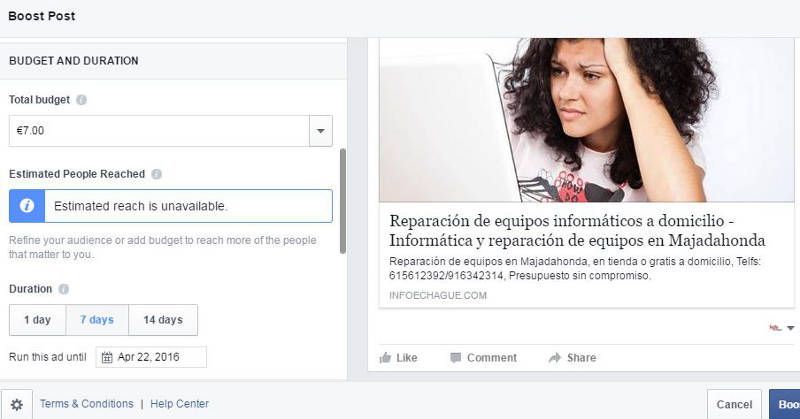Click the Comment speech bubble icon
The width and height of the screenshot is (800, 419).
pos(455,358)
